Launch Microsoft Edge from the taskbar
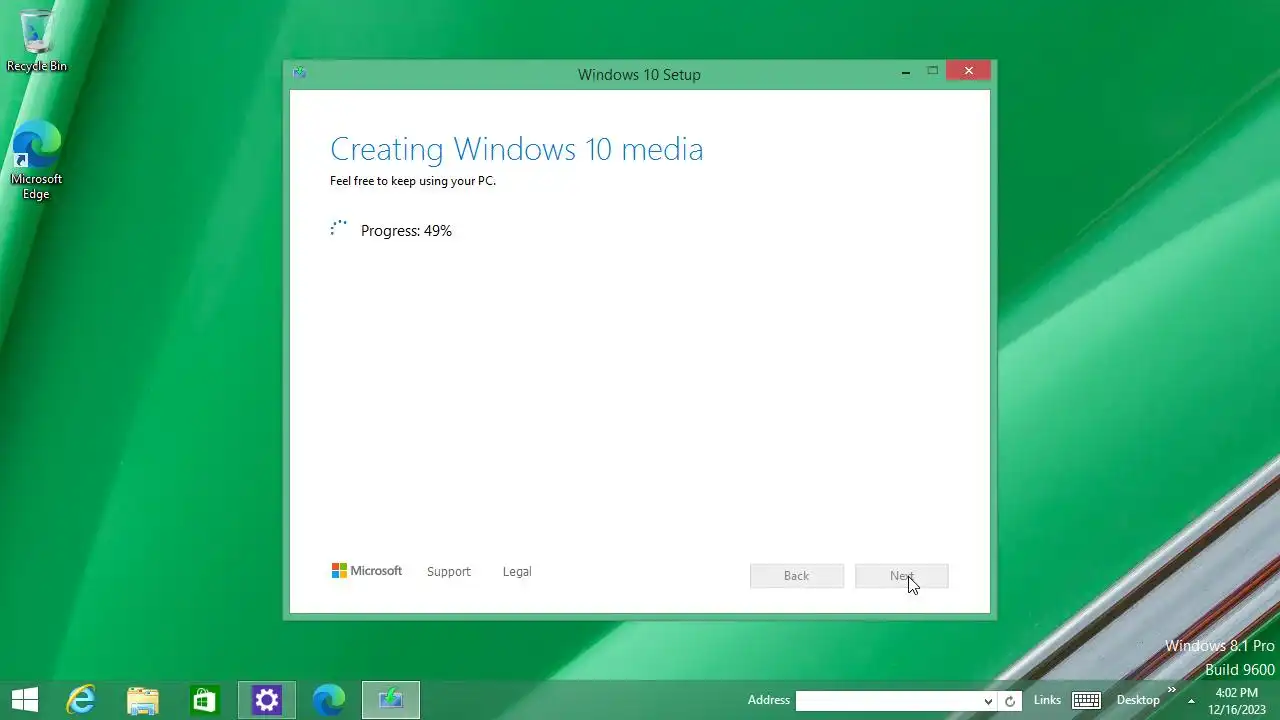Screen dimensions: 1280x720 (x=329, y=700)
